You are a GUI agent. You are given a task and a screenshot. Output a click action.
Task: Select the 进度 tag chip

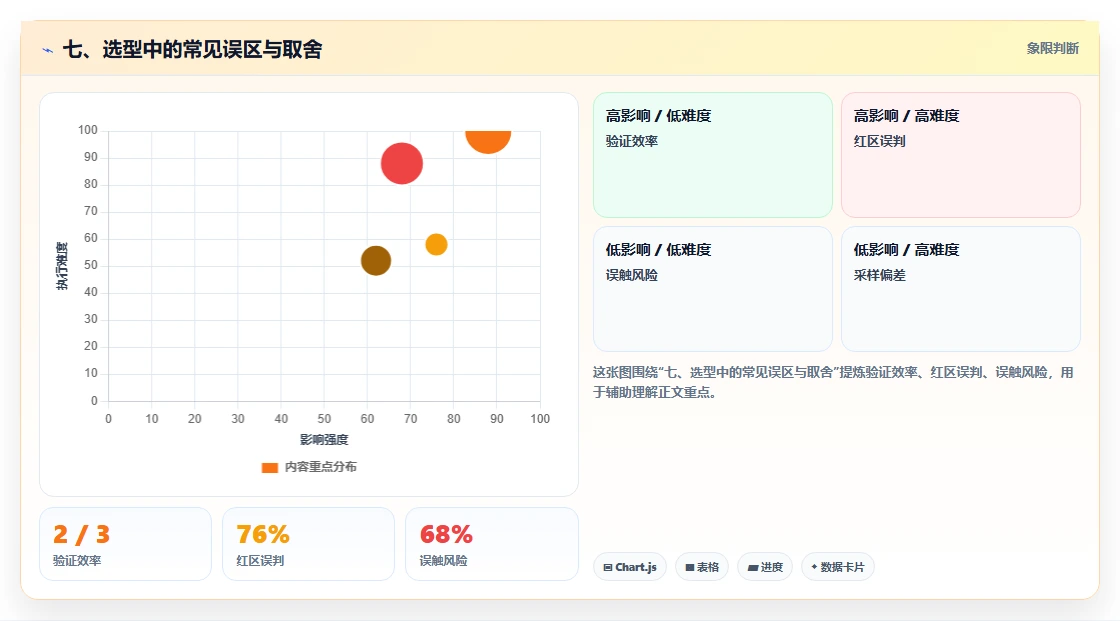[x=765, y=567]
